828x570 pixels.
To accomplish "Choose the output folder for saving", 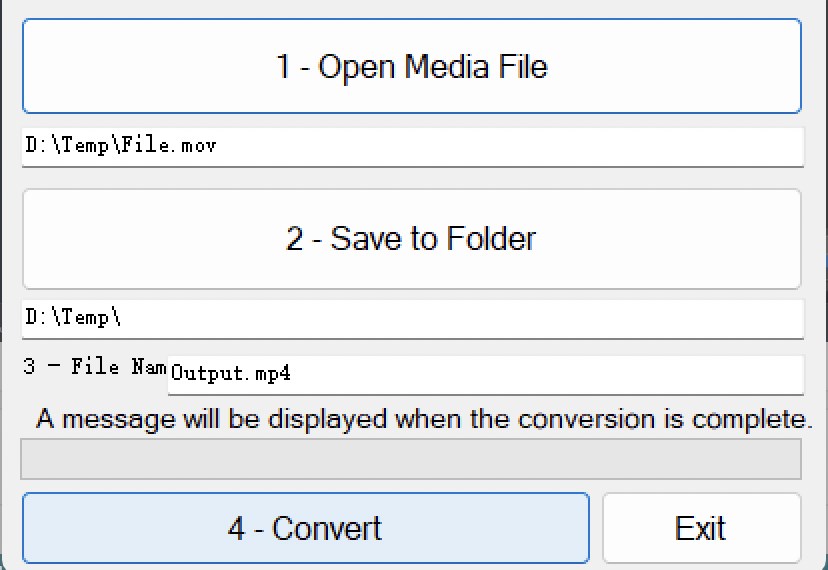I will [x=412, y=239].
